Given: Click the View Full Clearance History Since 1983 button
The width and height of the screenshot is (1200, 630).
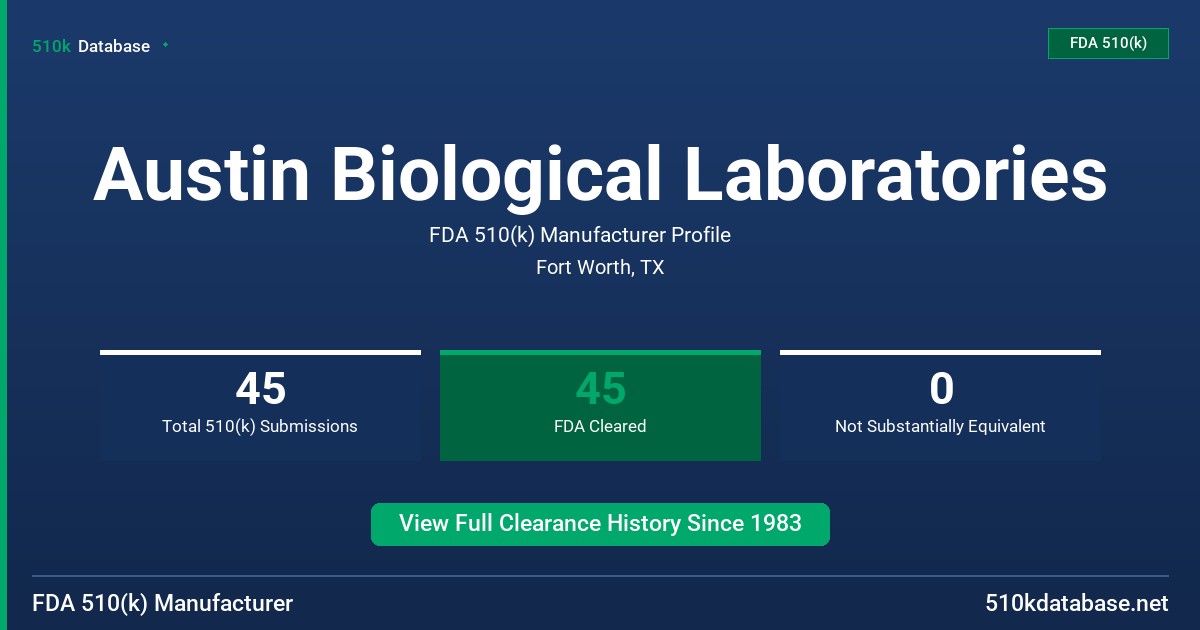Looking at the screenshot, I should (600, 524).
